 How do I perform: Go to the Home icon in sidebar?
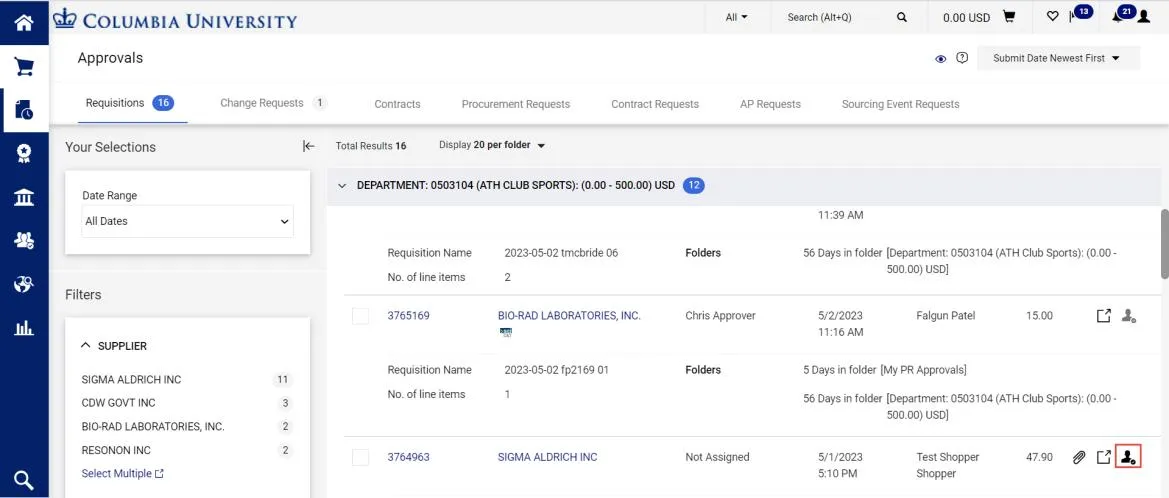[x=24, y=22]
